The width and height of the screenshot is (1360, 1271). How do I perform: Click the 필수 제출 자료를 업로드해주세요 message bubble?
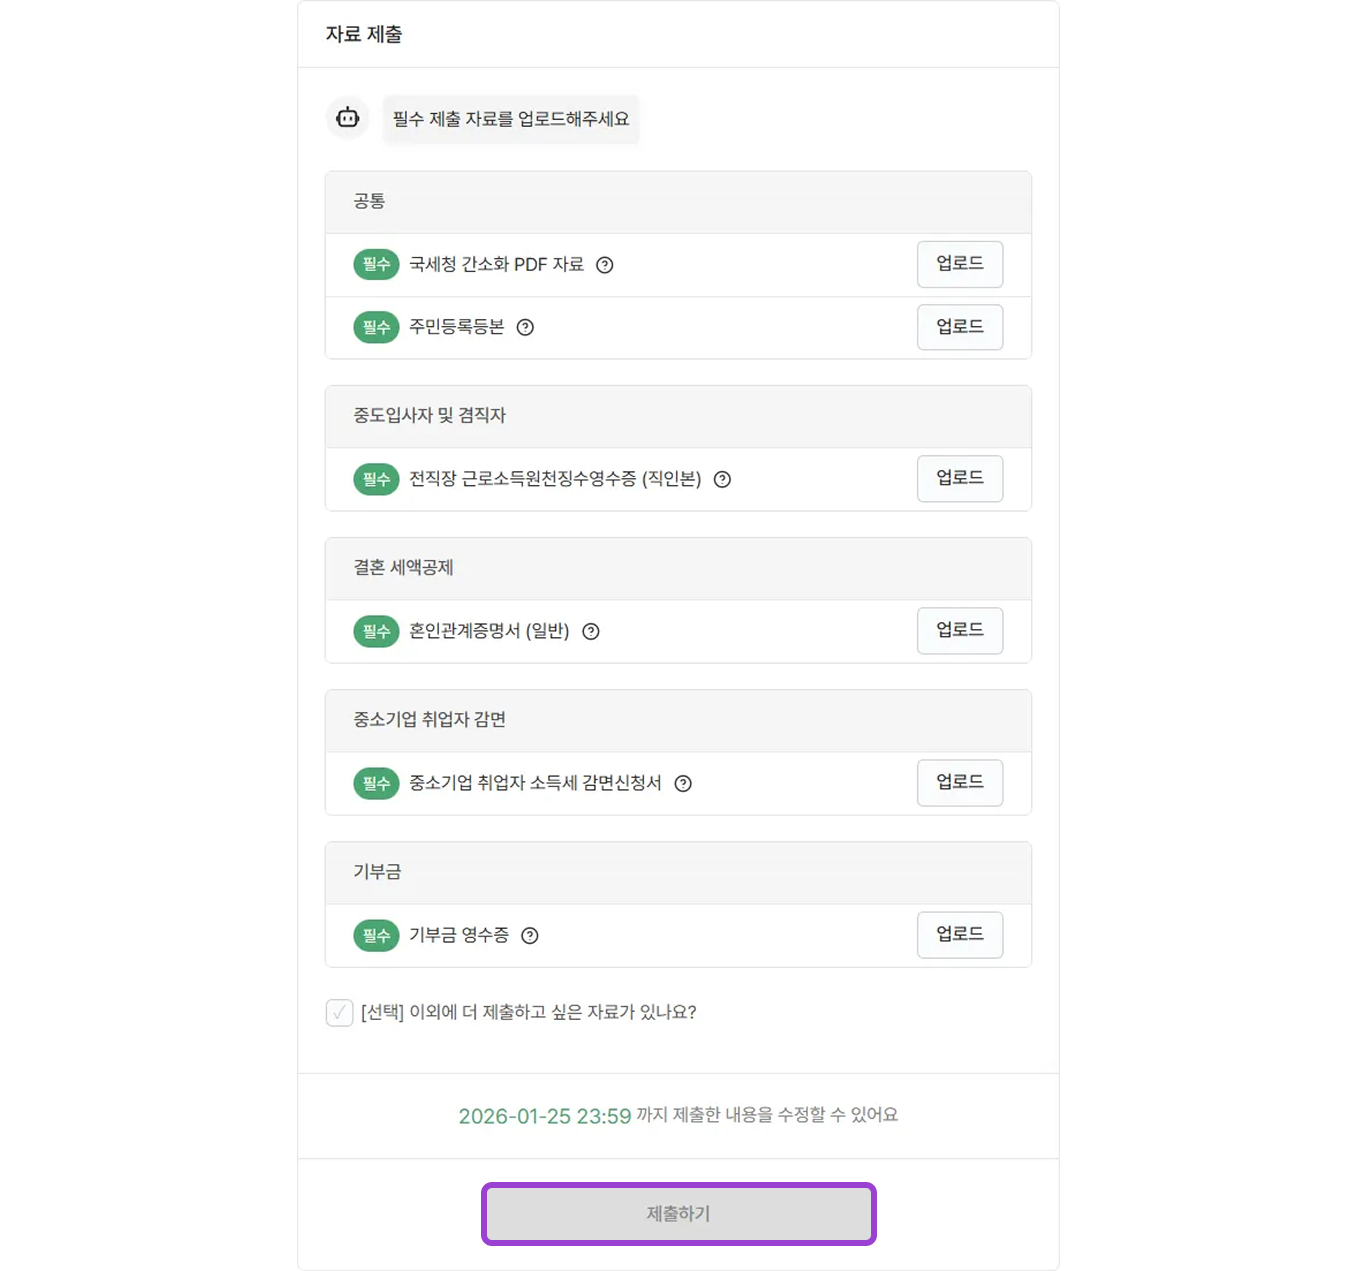(x=511, y=118)
